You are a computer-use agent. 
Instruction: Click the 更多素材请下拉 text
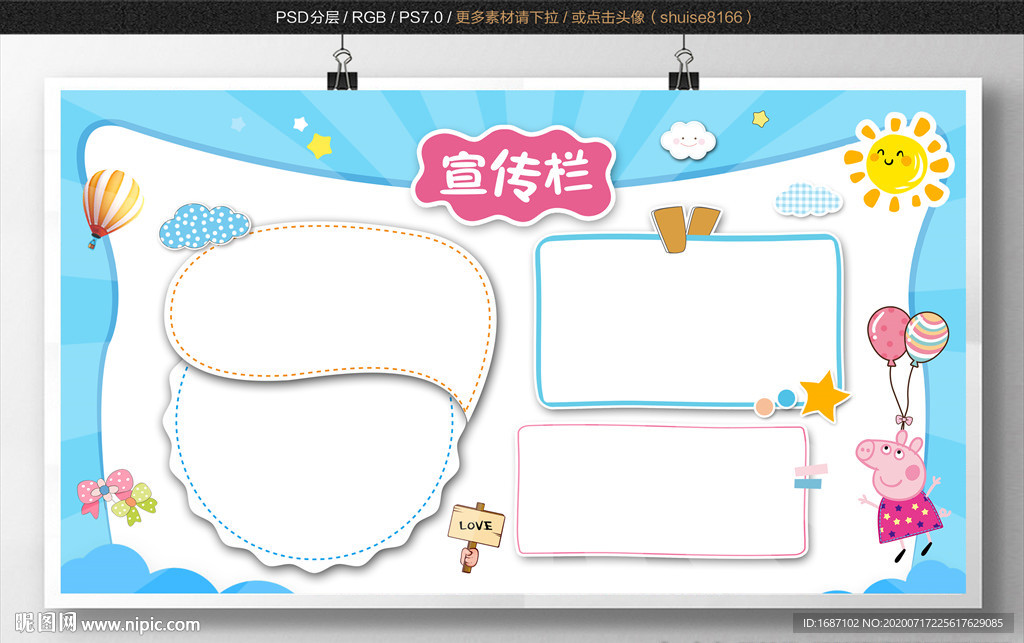pos(507,18)
